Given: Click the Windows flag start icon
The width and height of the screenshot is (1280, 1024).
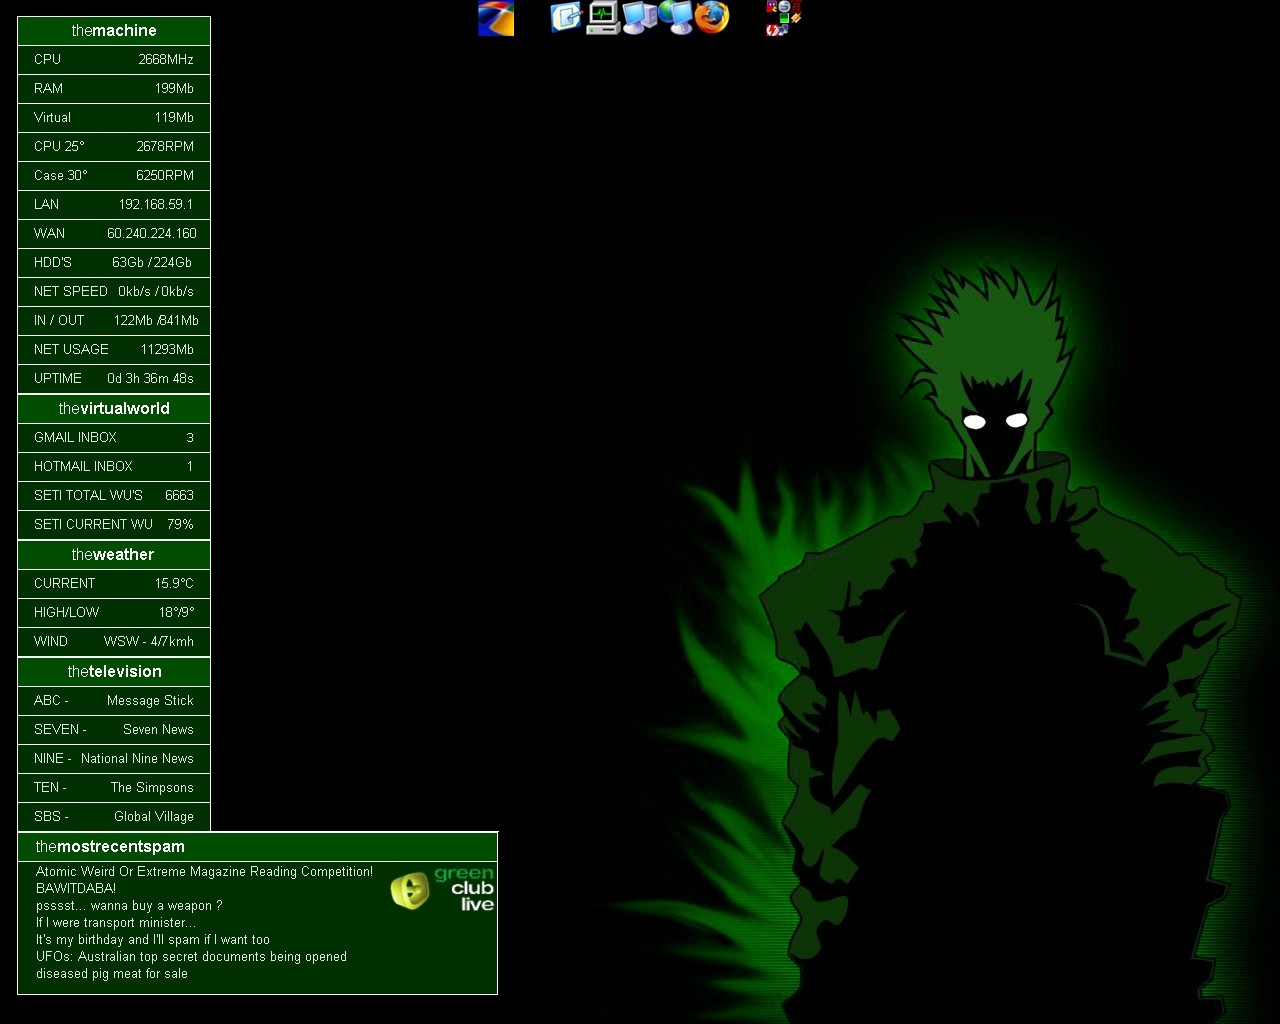Looking at the screenshot, I should coord(496,19).
